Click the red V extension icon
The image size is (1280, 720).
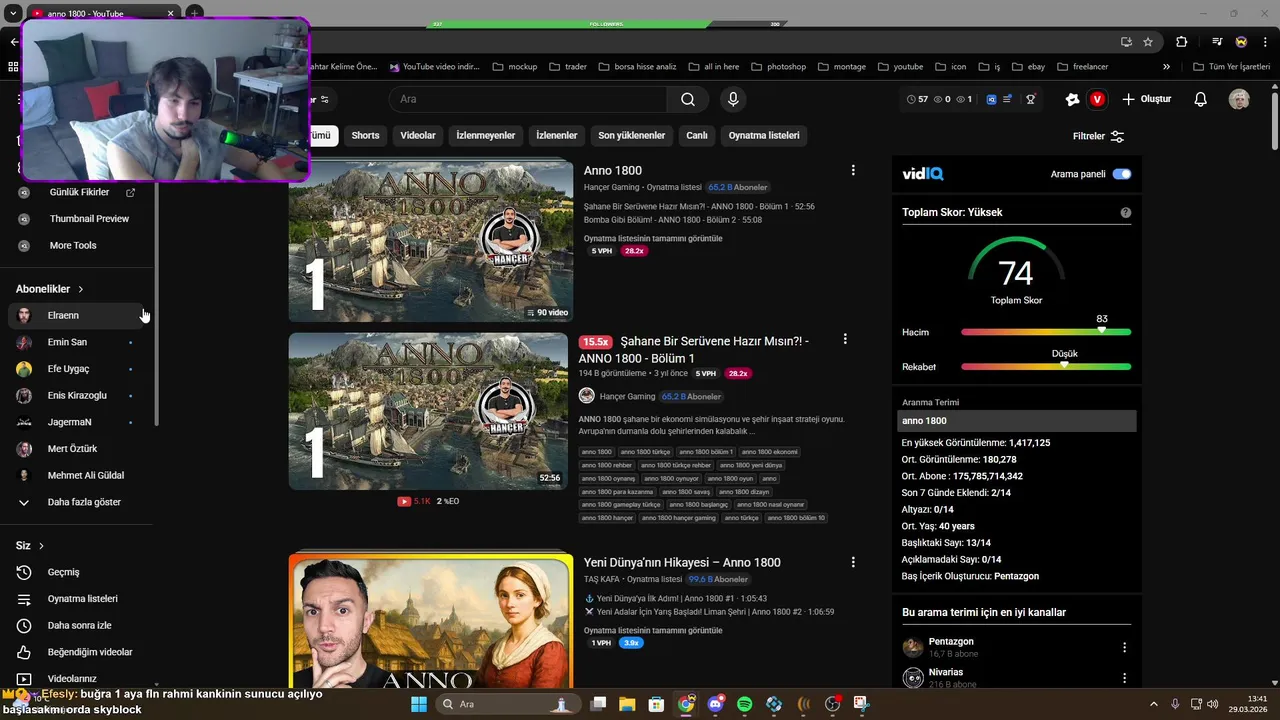point(1097,99)
